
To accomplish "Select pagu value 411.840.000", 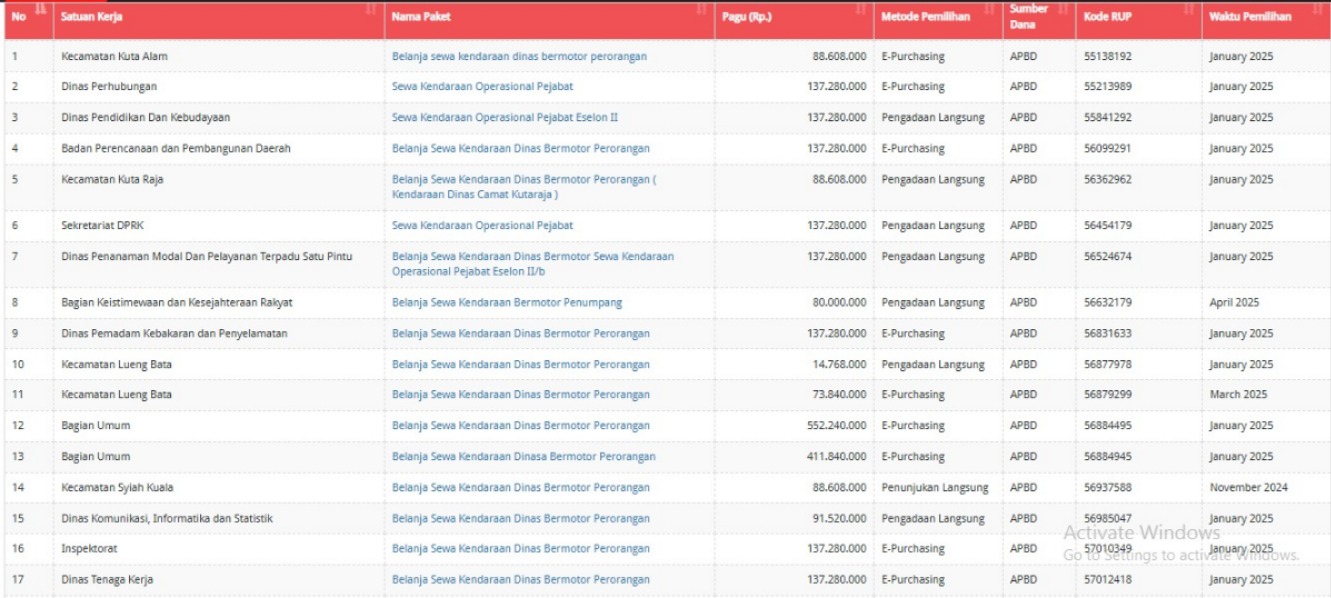I will 836,456.
